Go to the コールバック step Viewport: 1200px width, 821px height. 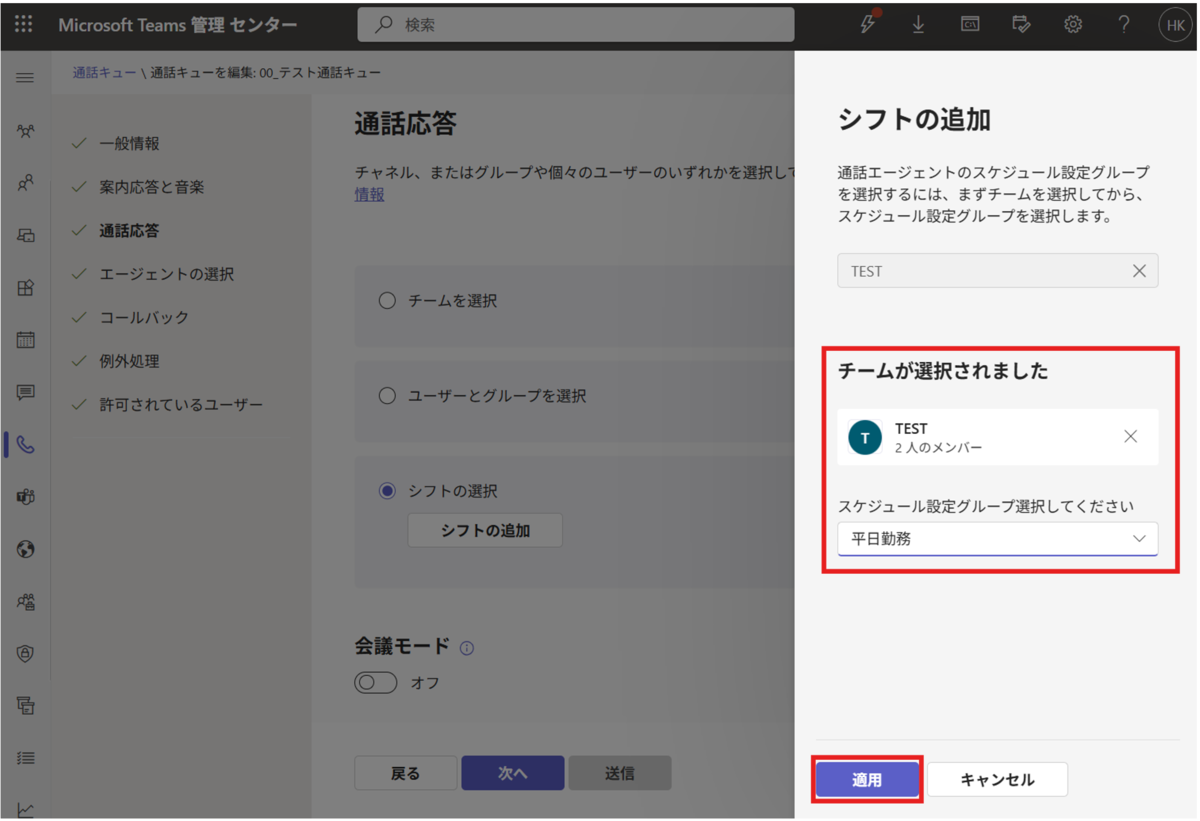coord(144,318)
